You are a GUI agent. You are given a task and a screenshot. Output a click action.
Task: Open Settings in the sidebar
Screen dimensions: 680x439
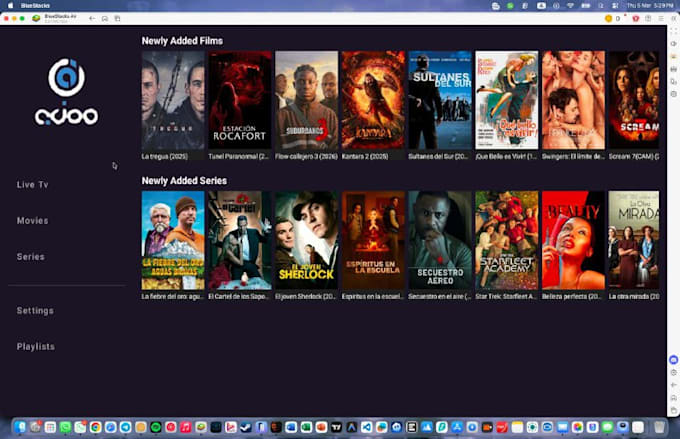35,311
